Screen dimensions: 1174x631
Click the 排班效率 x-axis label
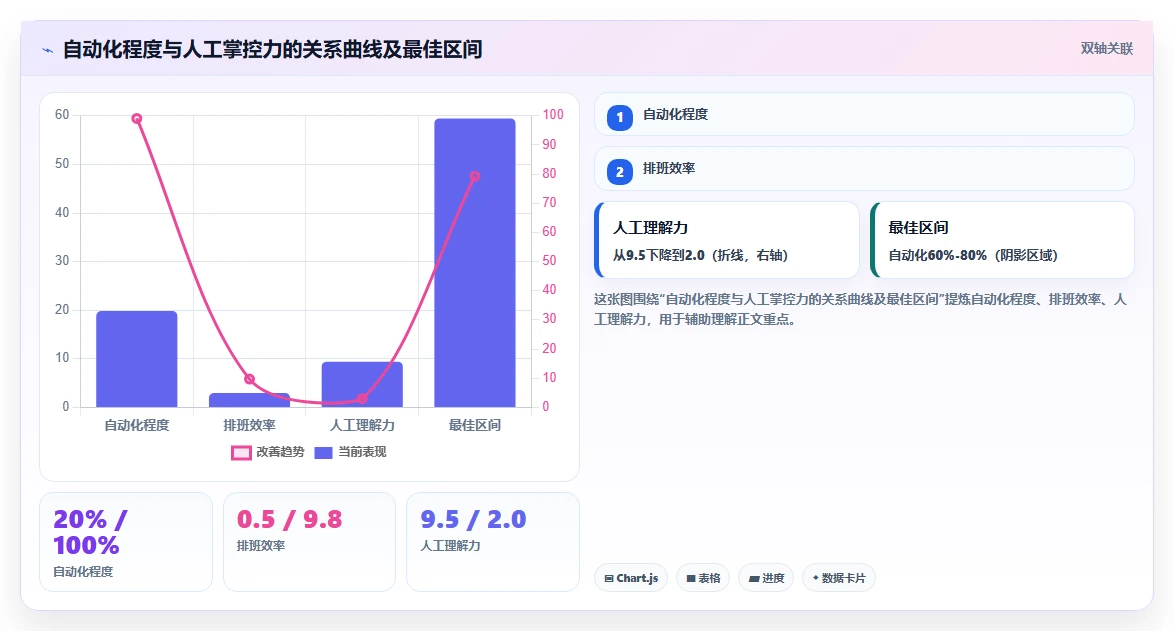249,425
